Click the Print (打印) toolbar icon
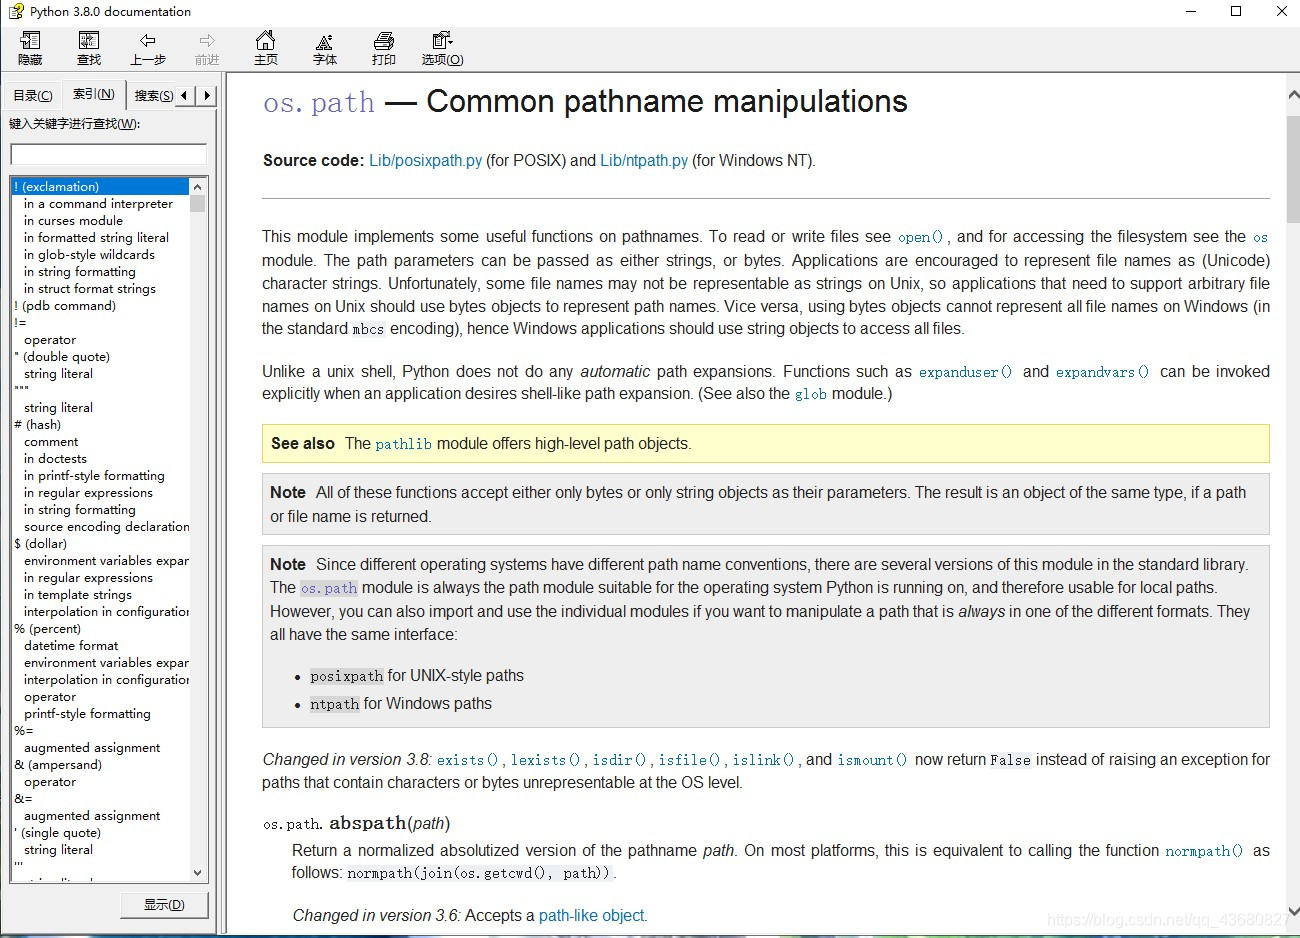The height and width of the screenshot is (938, 1300). (384, 48)
